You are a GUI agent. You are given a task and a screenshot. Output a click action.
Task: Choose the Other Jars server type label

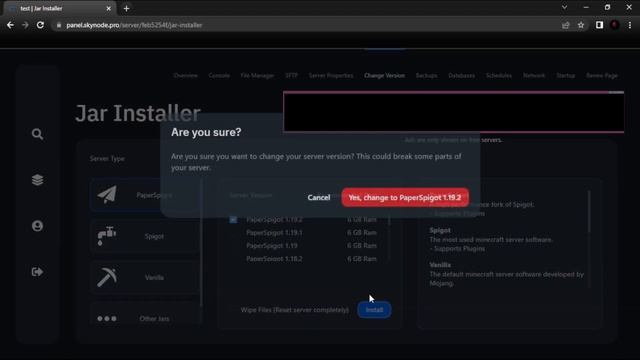(x=154, y=319)
